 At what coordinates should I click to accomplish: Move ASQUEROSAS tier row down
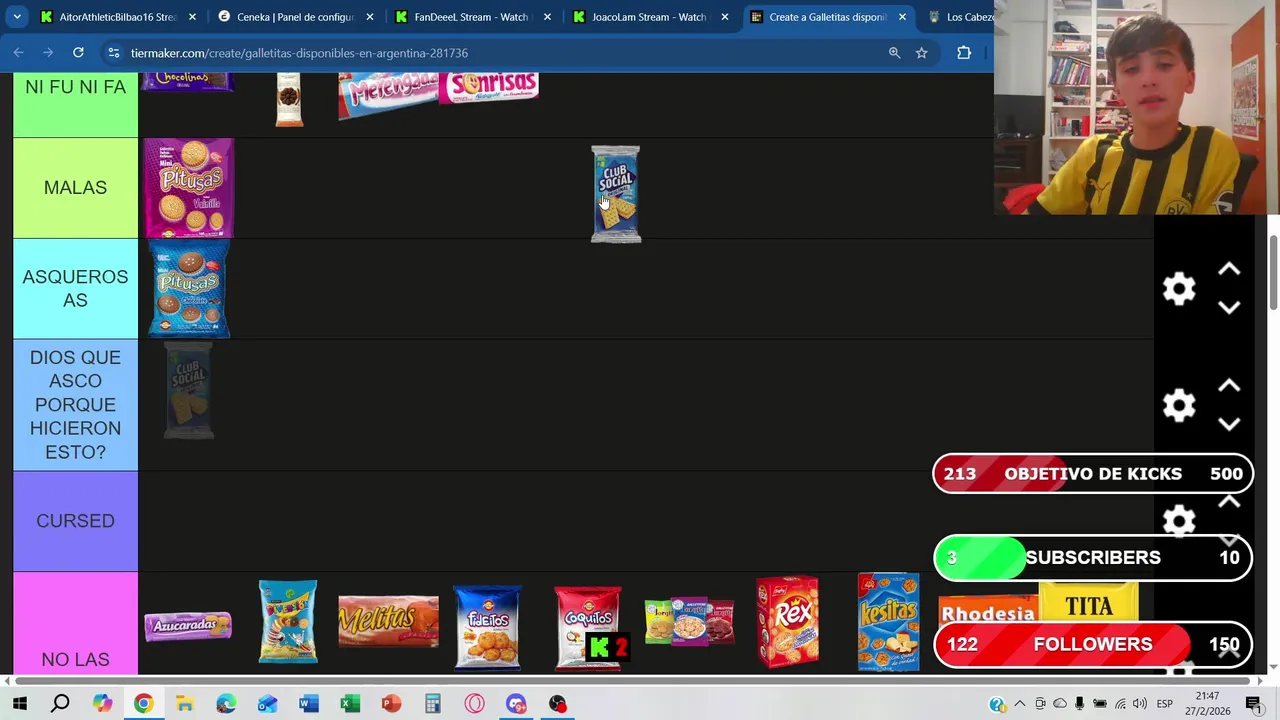[x=1229, y=308]
